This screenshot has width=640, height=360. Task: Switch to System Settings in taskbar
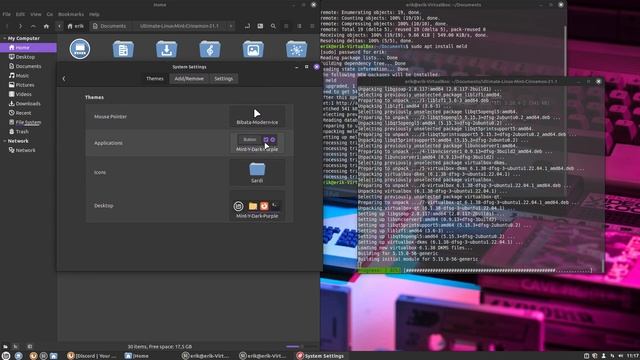[x=321, y=356]
